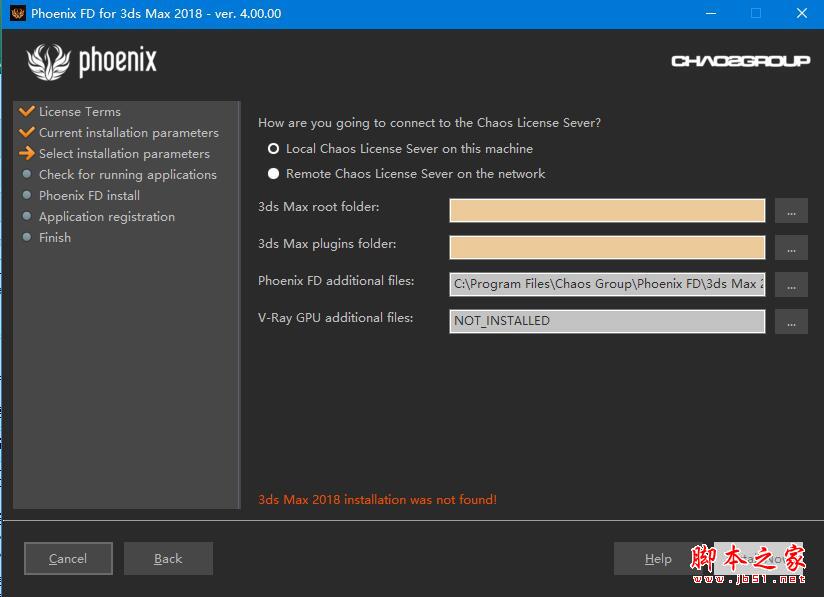Click the '3ds Max plugins folder:' label
Screen dimensions: 824x597
[327, 244]
